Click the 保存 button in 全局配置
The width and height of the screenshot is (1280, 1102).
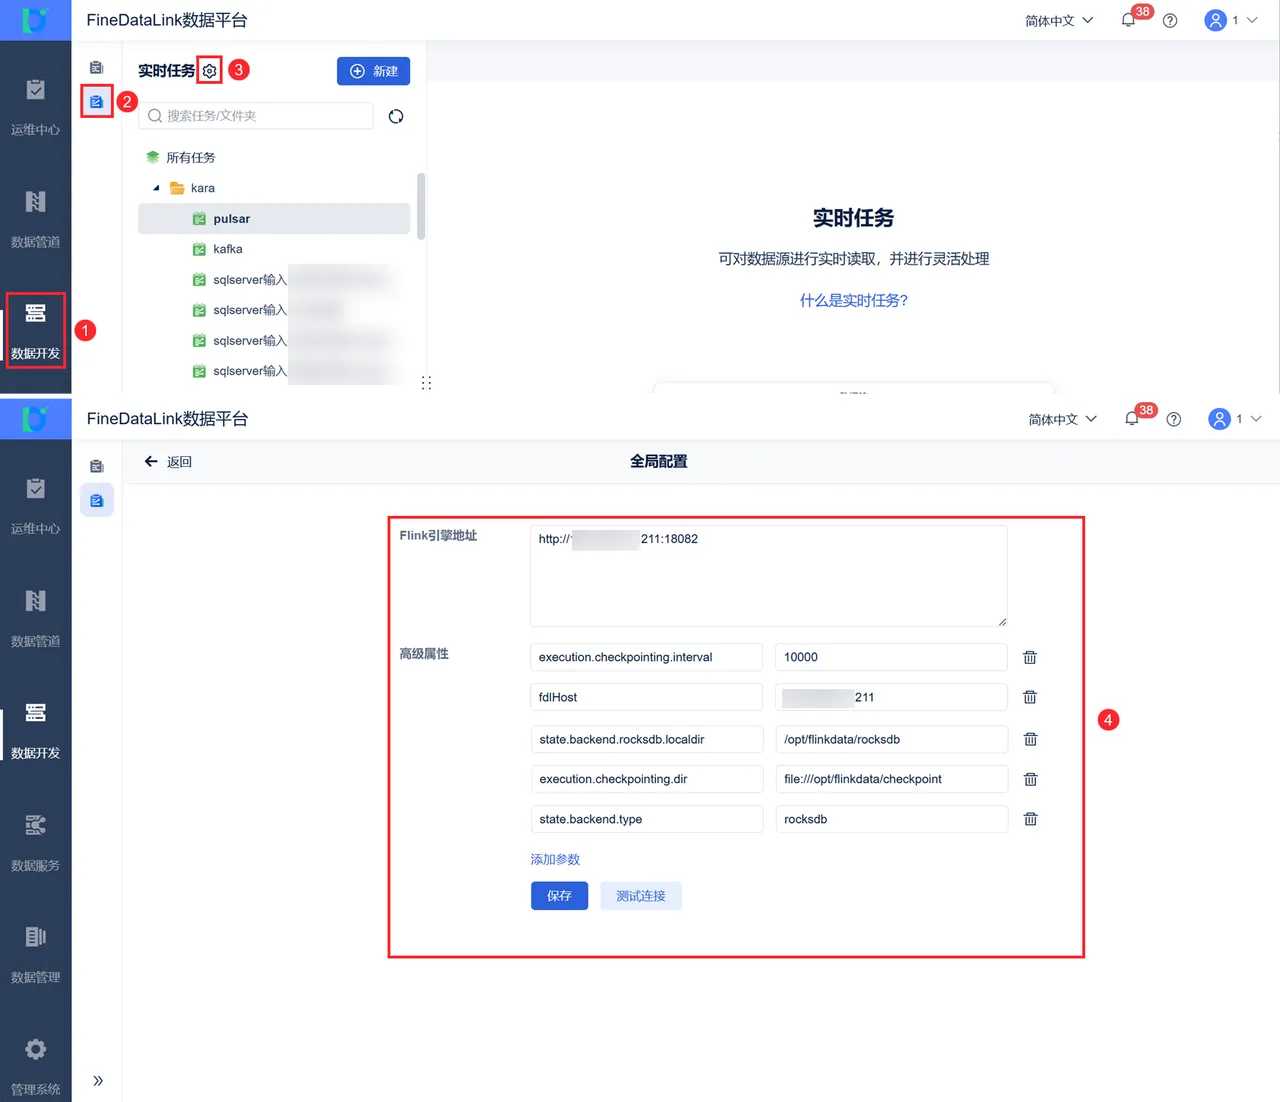coord(559,896)
